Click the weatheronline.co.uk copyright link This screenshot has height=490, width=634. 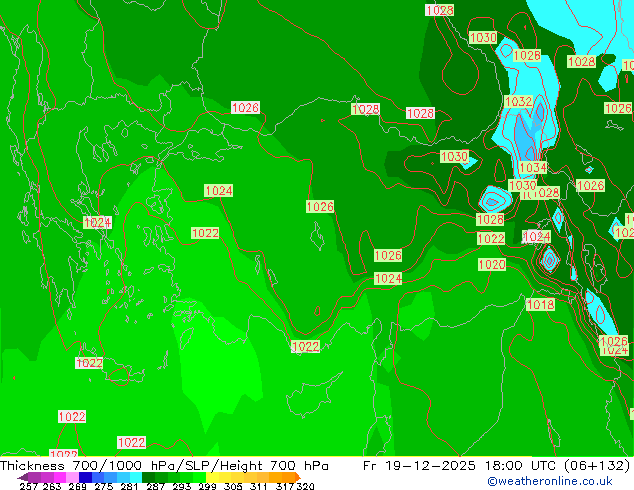550,481
